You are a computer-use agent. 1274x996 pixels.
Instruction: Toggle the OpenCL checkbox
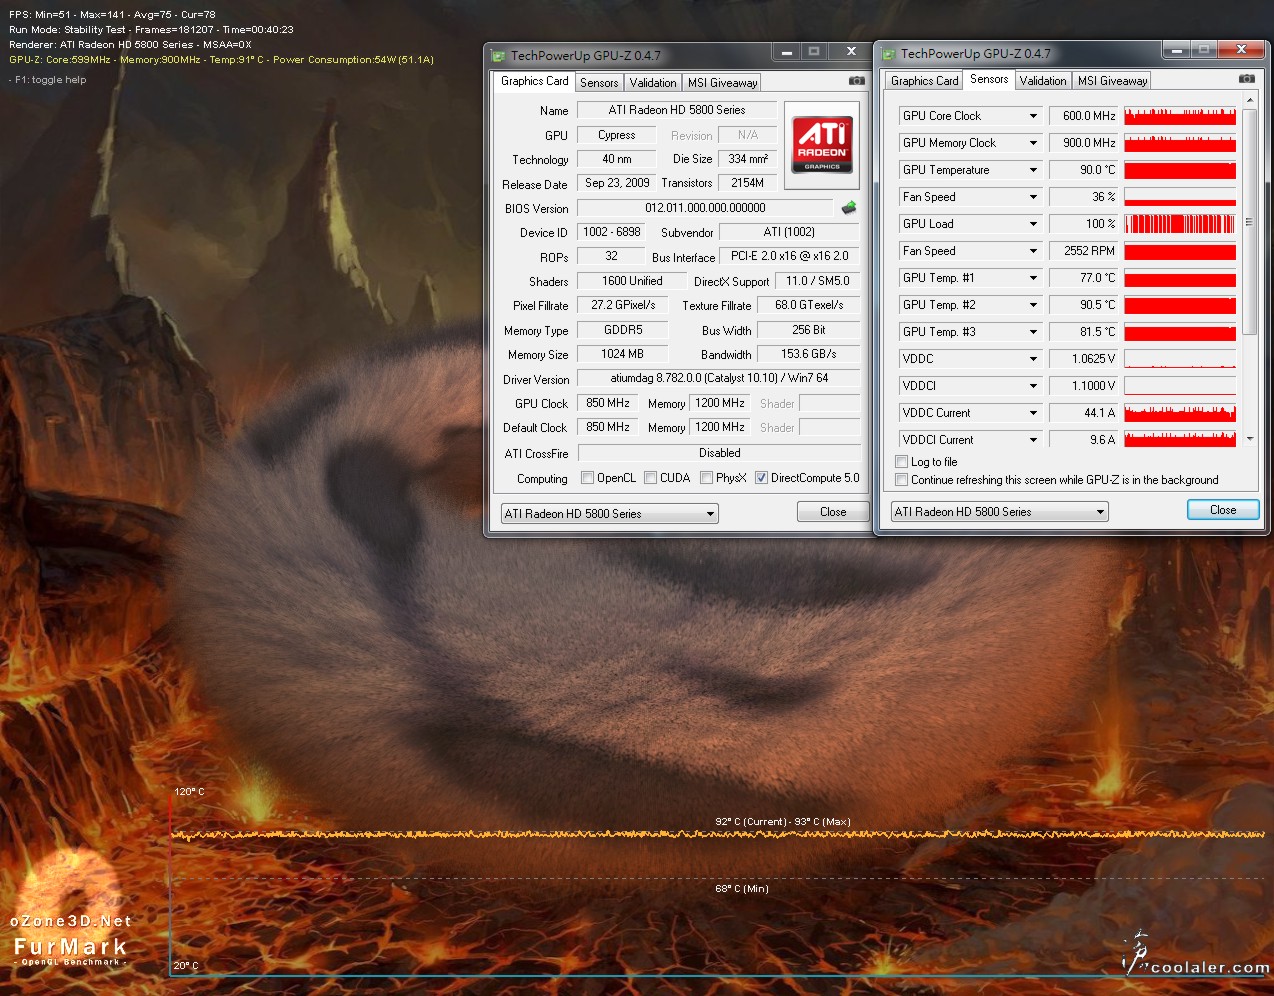[x=588, y=478]
